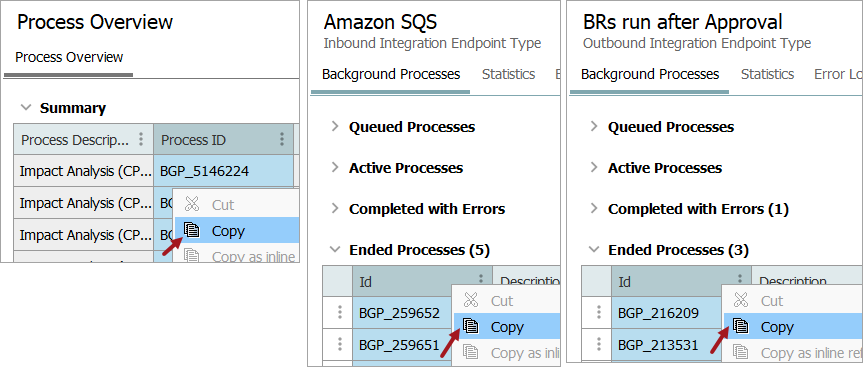Click Copy icon in Process Overview context menu
This screenshot has width=863, height=367.
coord(192,231)
